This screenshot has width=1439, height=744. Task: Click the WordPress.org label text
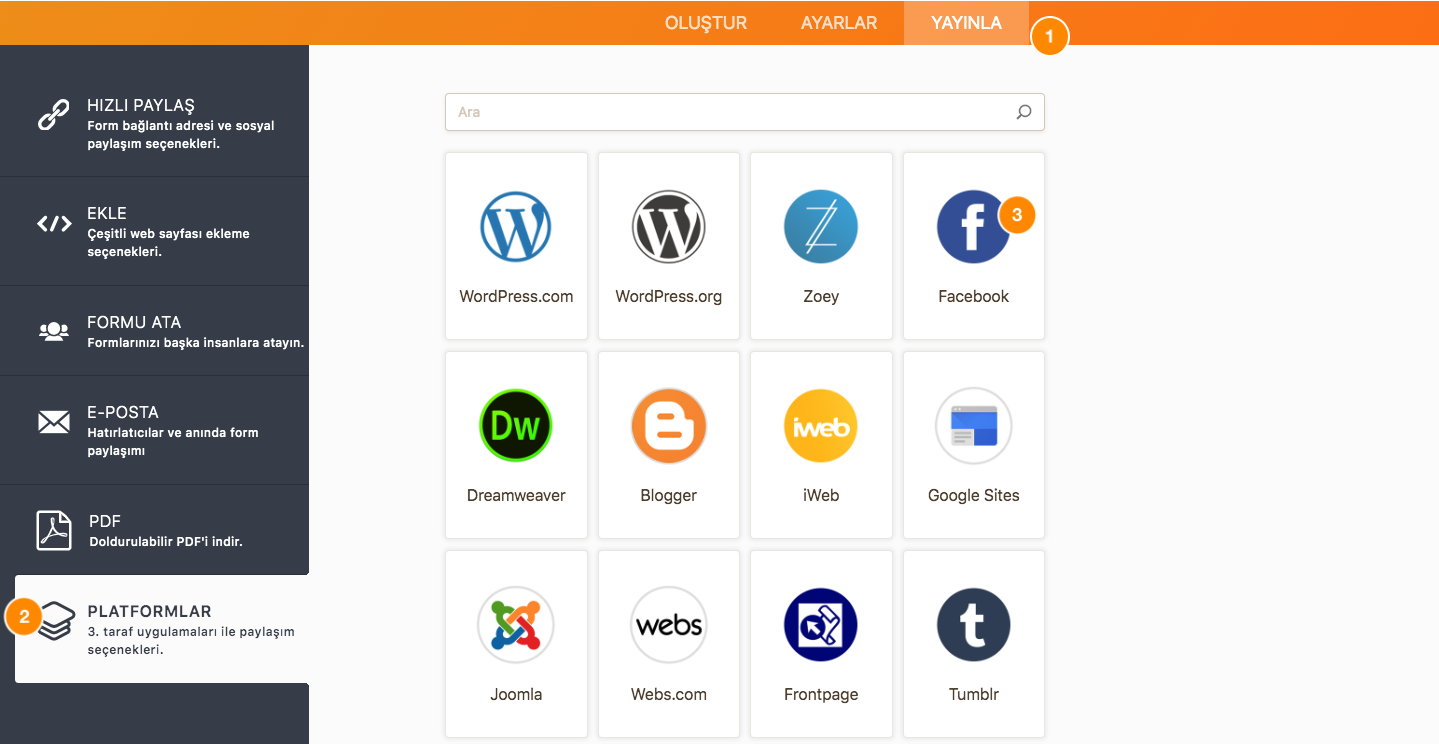click(669, 296)
